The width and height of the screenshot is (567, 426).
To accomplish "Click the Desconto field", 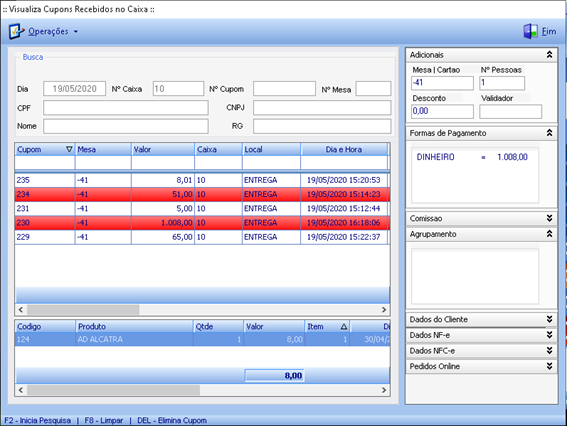I will (x=442, y=111).
